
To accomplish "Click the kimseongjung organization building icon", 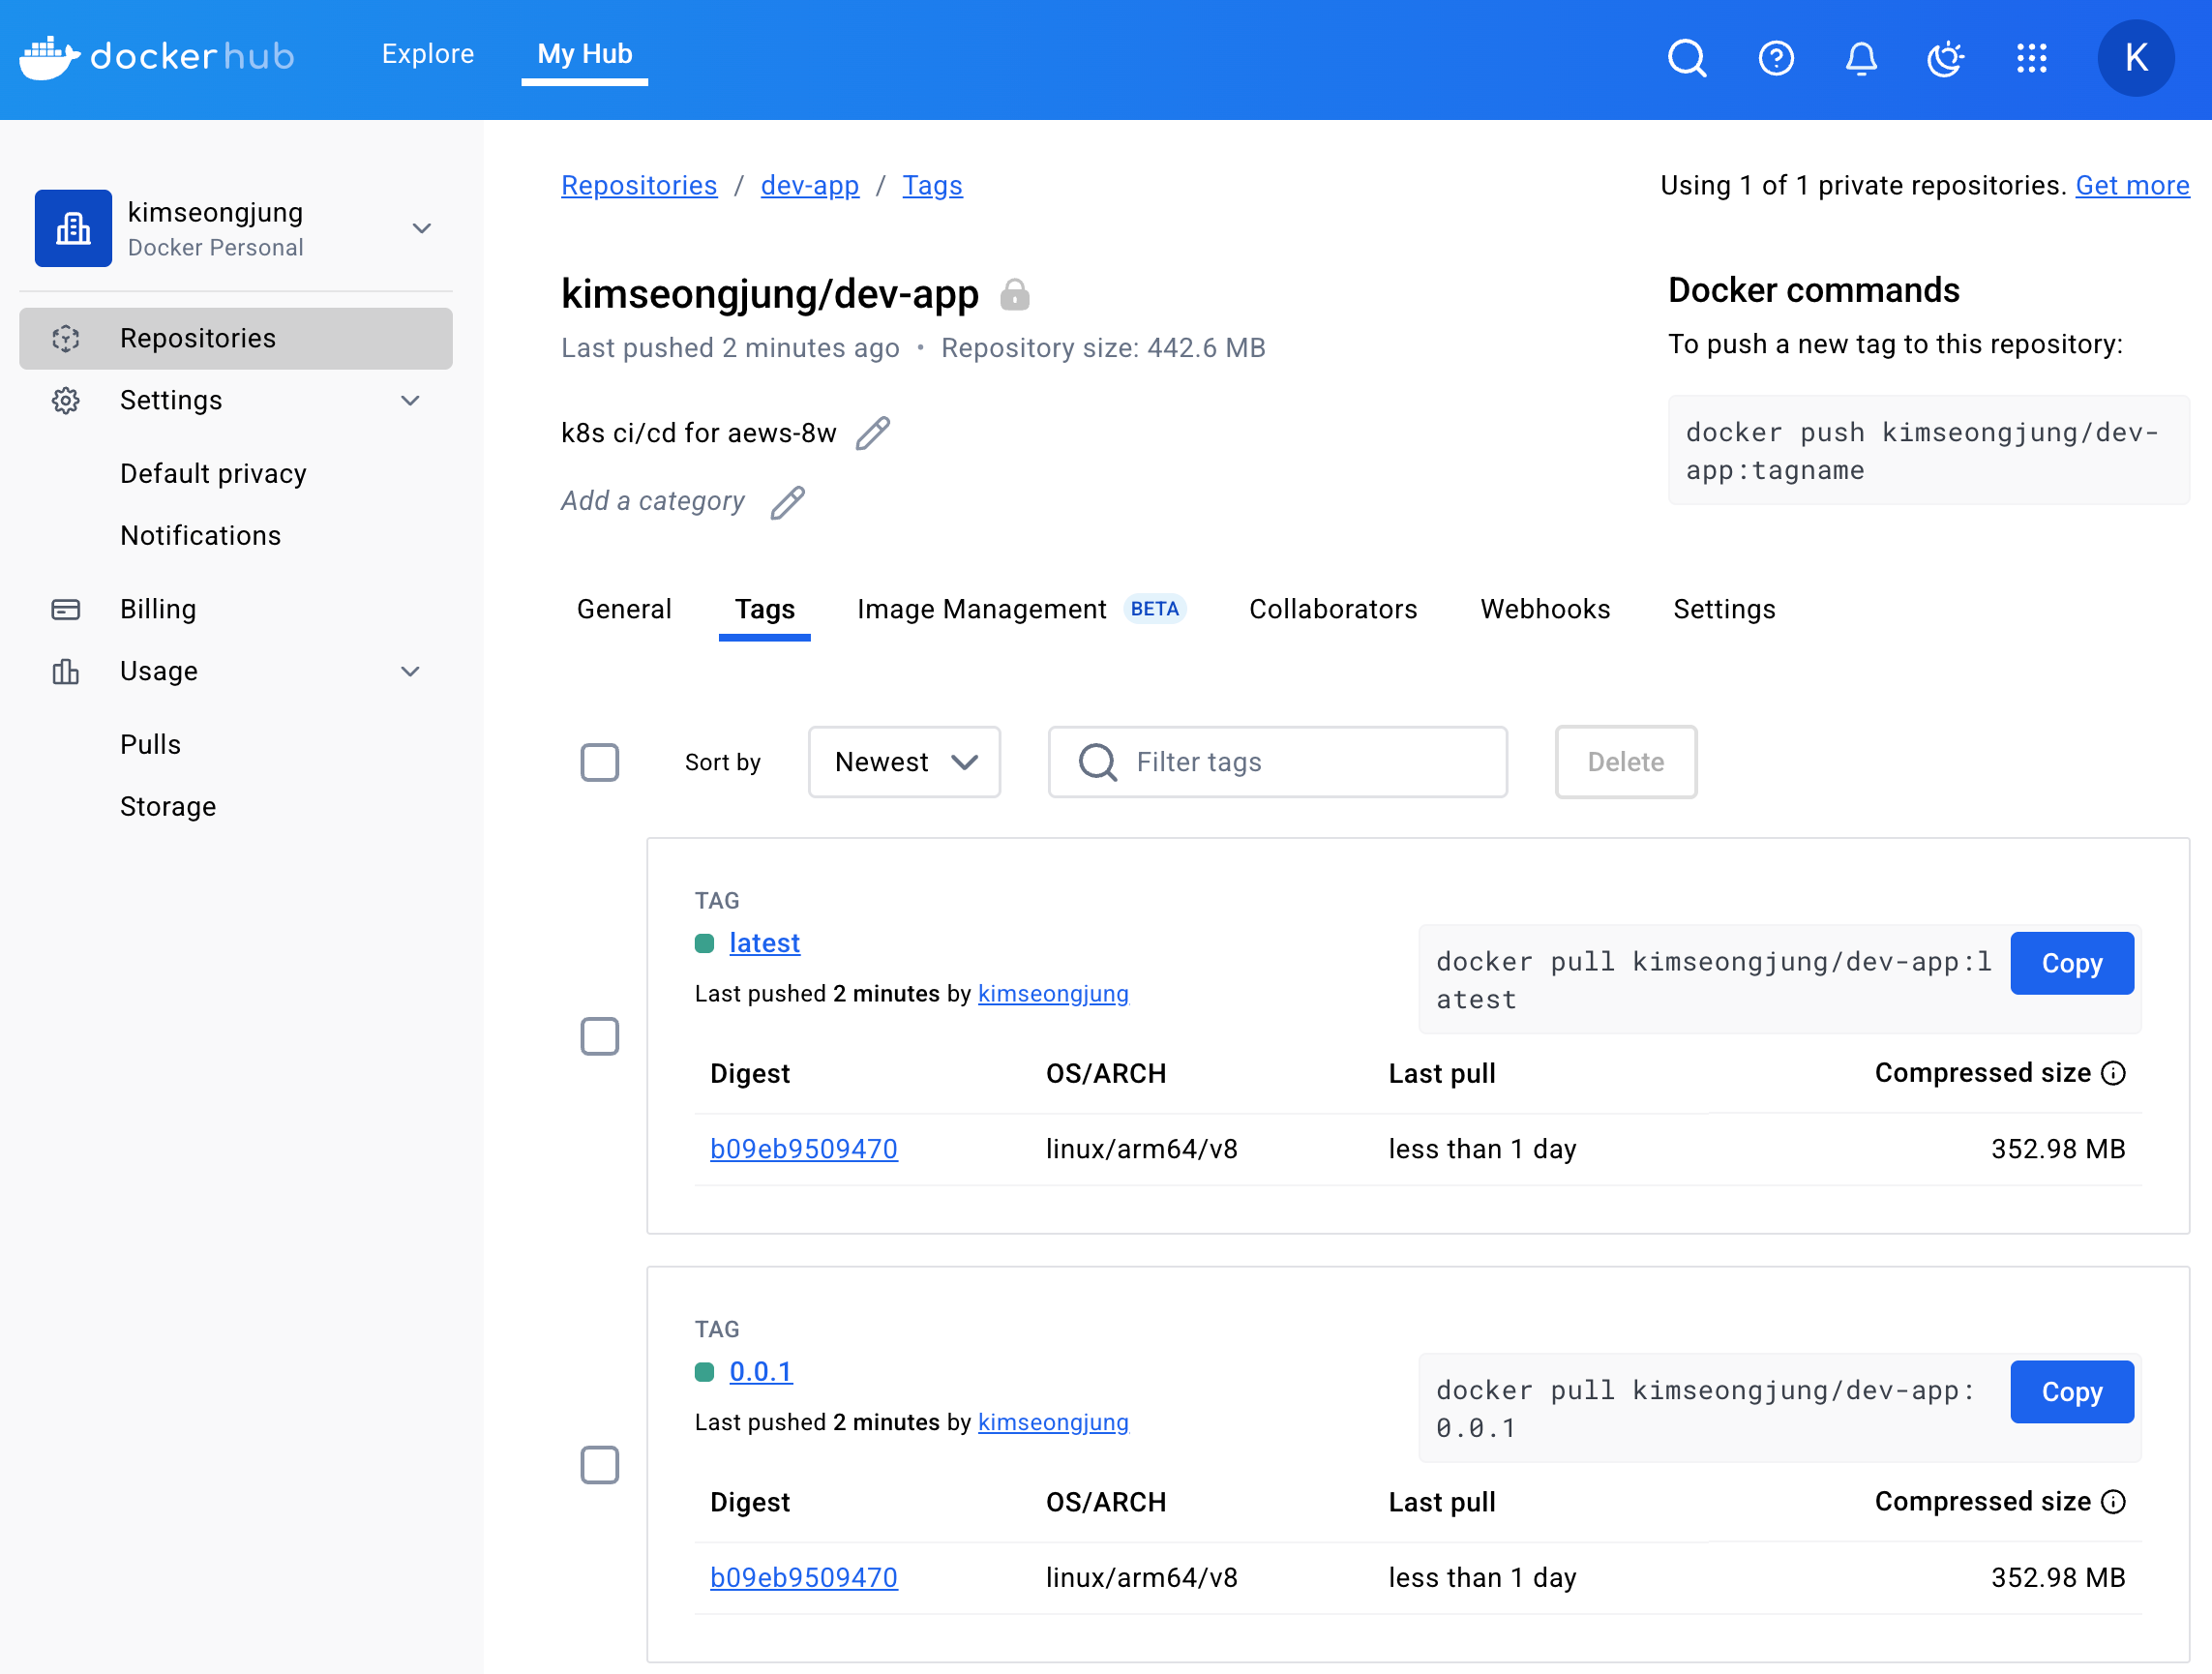I will [x=73, y=228].
